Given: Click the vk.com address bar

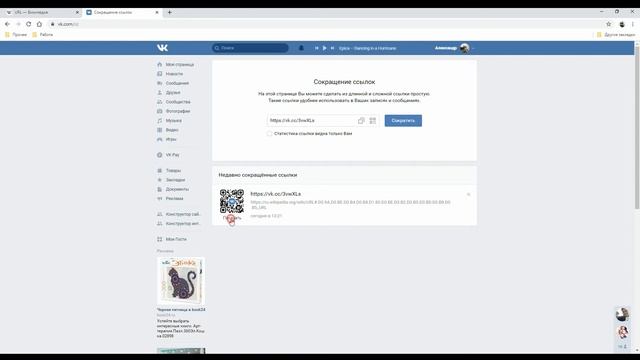Looking at the screenshot, I should (327, 24).
